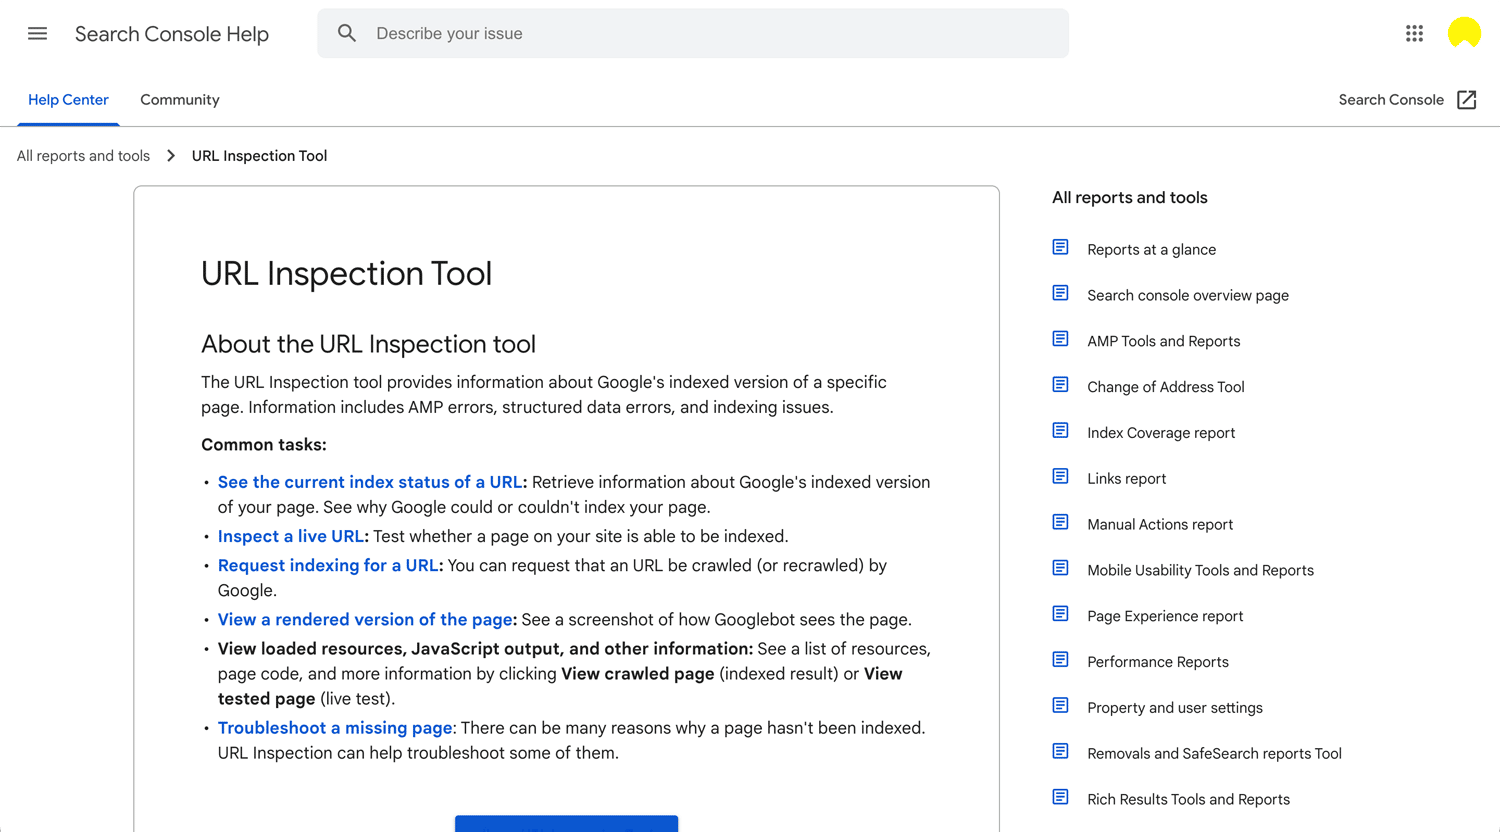Open Reports at a glance article
Image resolution: width=1500 pixels, height=832 pixels.
tap(1152, 250)
